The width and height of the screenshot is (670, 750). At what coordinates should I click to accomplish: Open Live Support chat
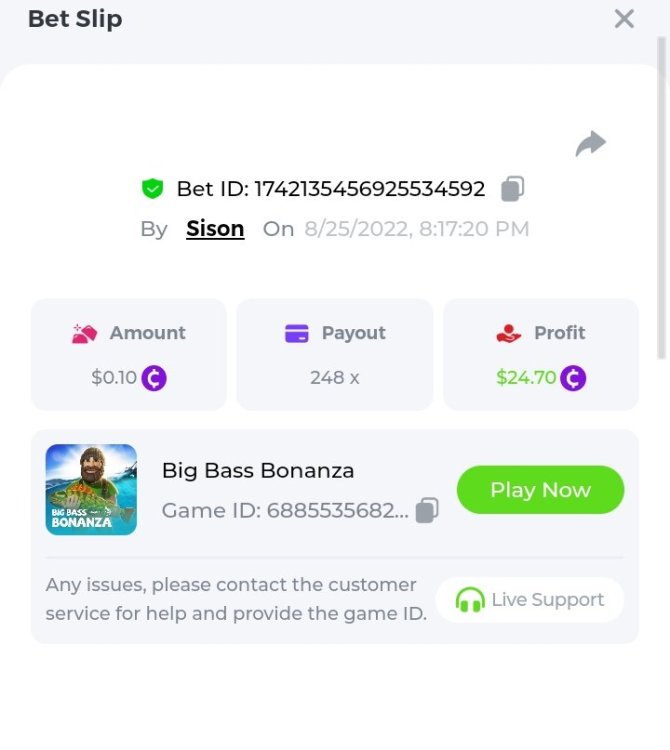(530, 600)
